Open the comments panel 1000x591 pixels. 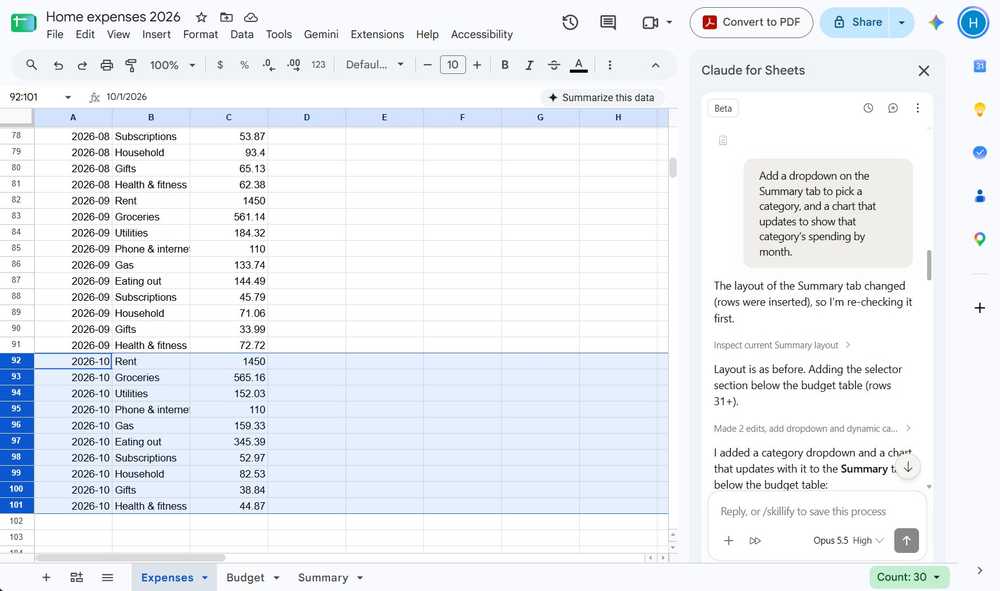(608, 22)
